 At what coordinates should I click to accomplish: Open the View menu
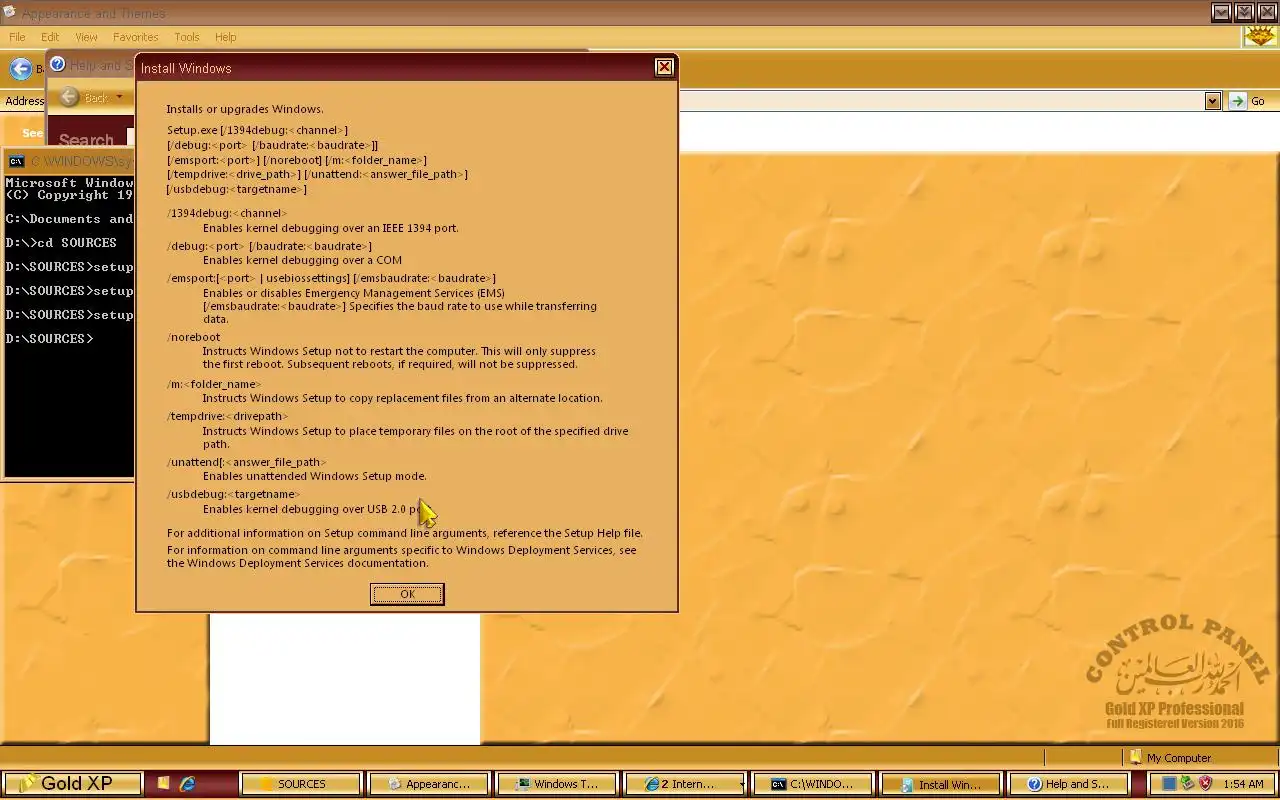point(86,37)
